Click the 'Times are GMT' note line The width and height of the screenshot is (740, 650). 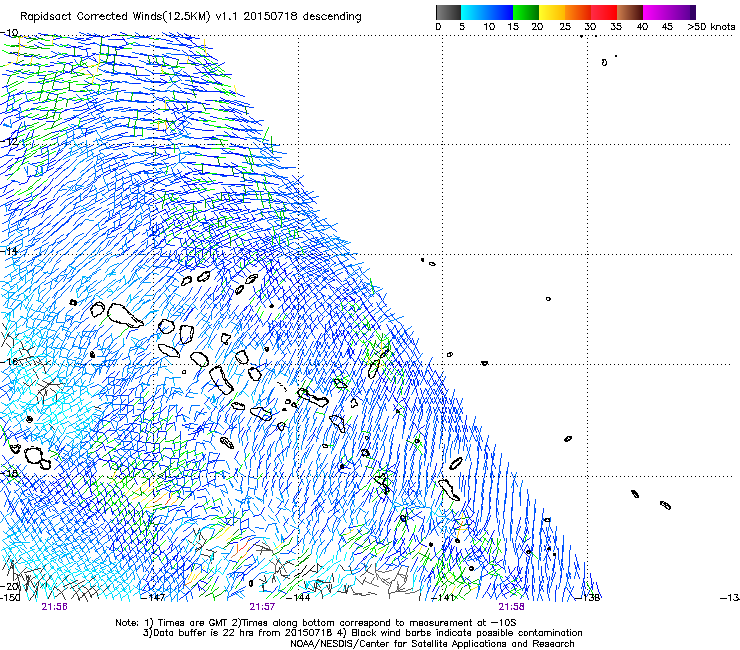pyautogui.click(x=315, y=623)
